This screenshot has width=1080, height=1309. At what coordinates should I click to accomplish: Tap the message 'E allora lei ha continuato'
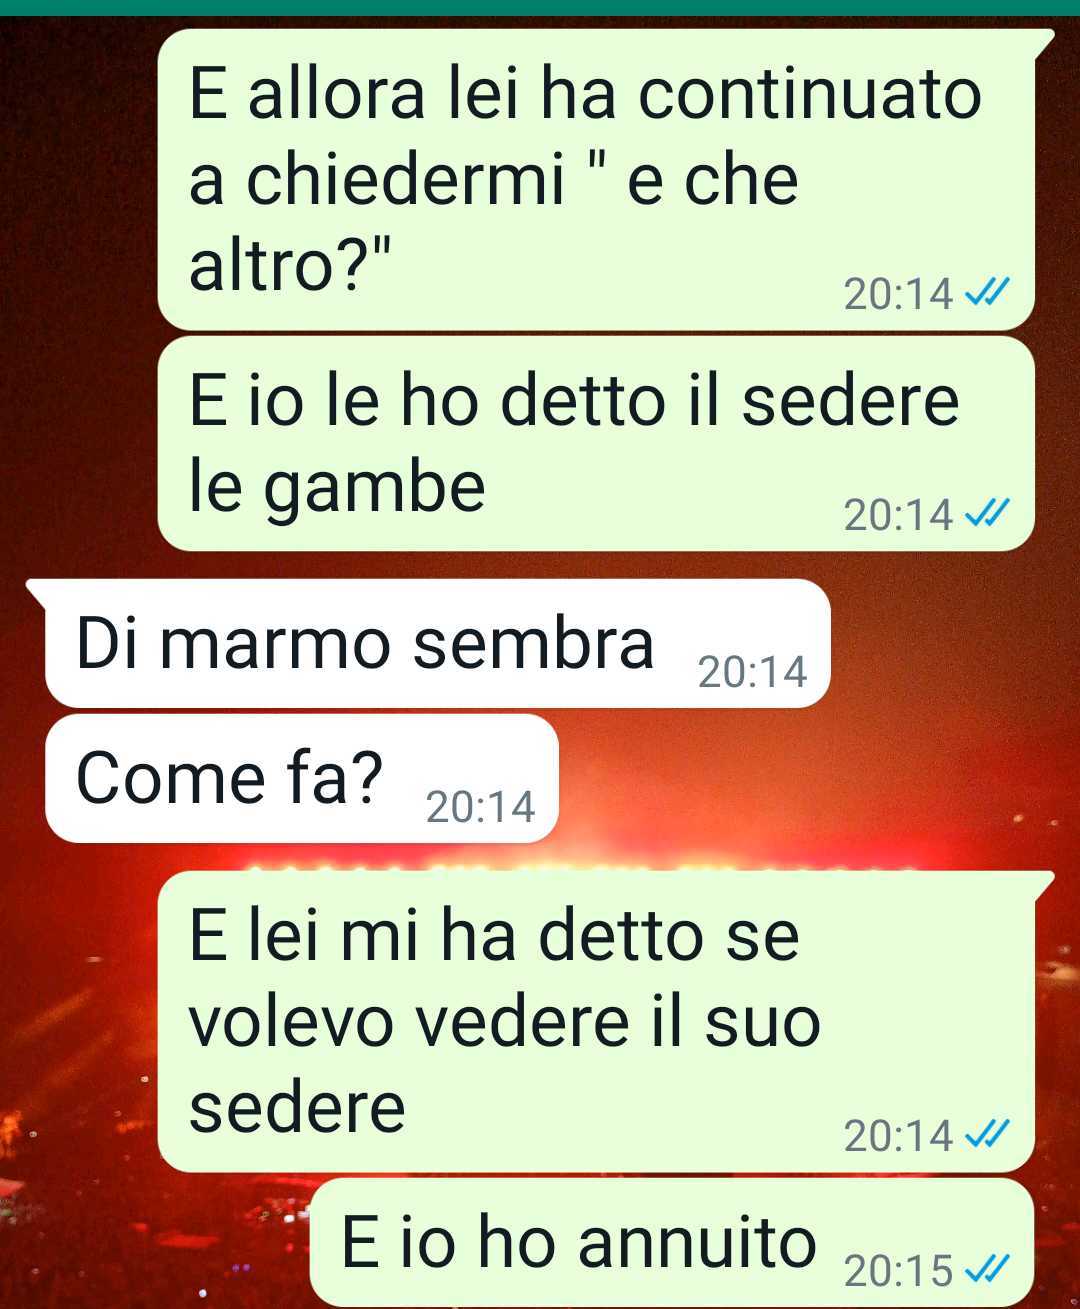pos(596,180)
